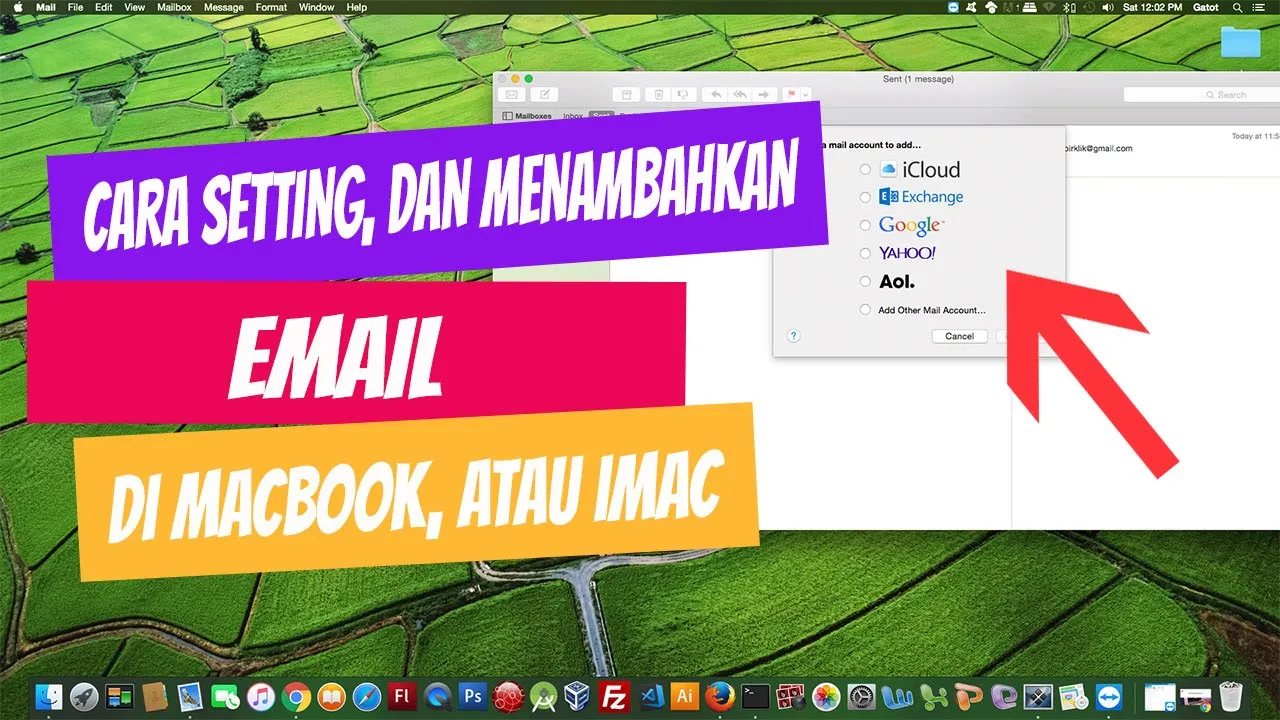Open Launchpad rocket icon in Dock
The height and width of the screenshot is (720, 1280).
84,696
